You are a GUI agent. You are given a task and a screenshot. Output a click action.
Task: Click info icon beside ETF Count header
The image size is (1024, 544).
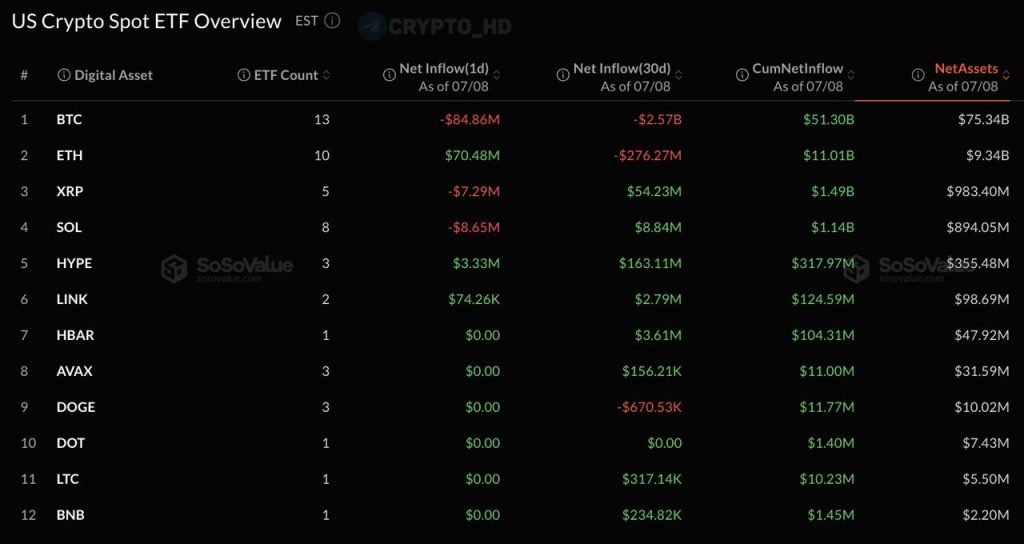(244, 75)
